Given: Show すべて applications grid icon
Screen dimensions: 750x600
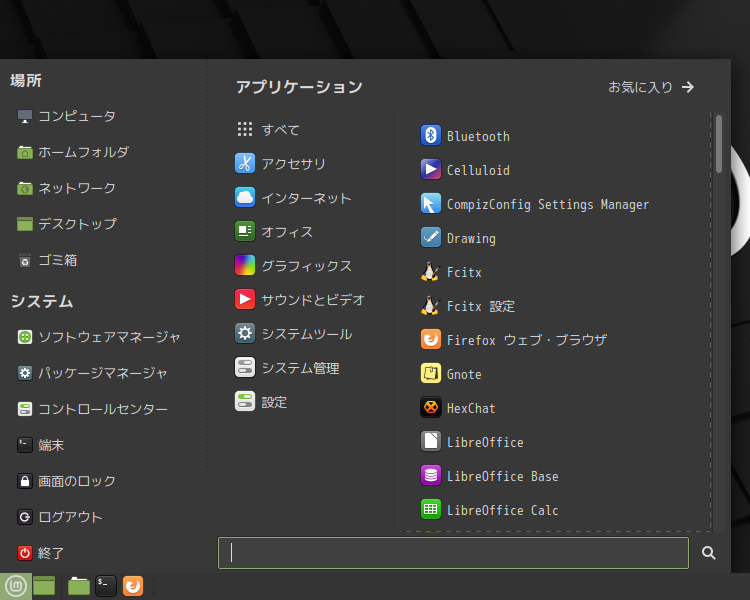Looking at the screenshot, I should pos(245,129).
